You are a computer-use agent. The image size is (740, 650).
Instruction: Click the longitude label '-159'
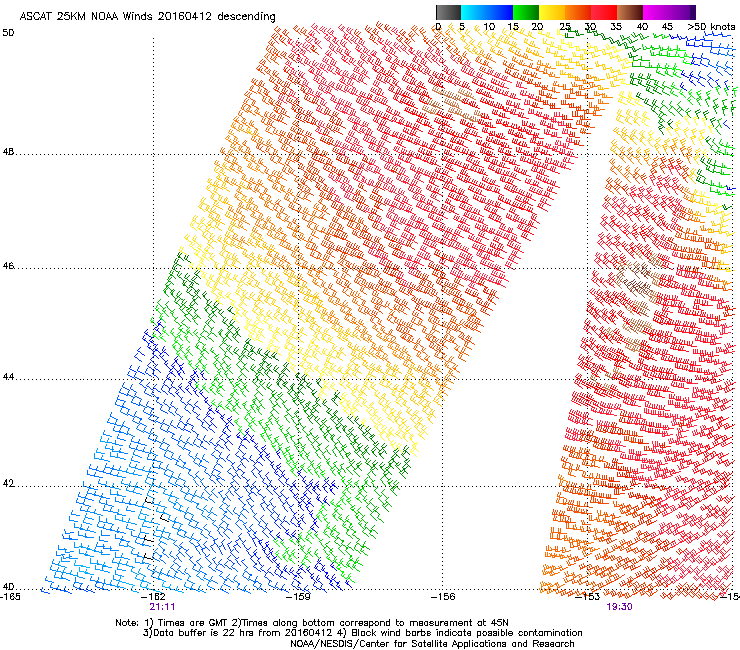pos(298,596)
